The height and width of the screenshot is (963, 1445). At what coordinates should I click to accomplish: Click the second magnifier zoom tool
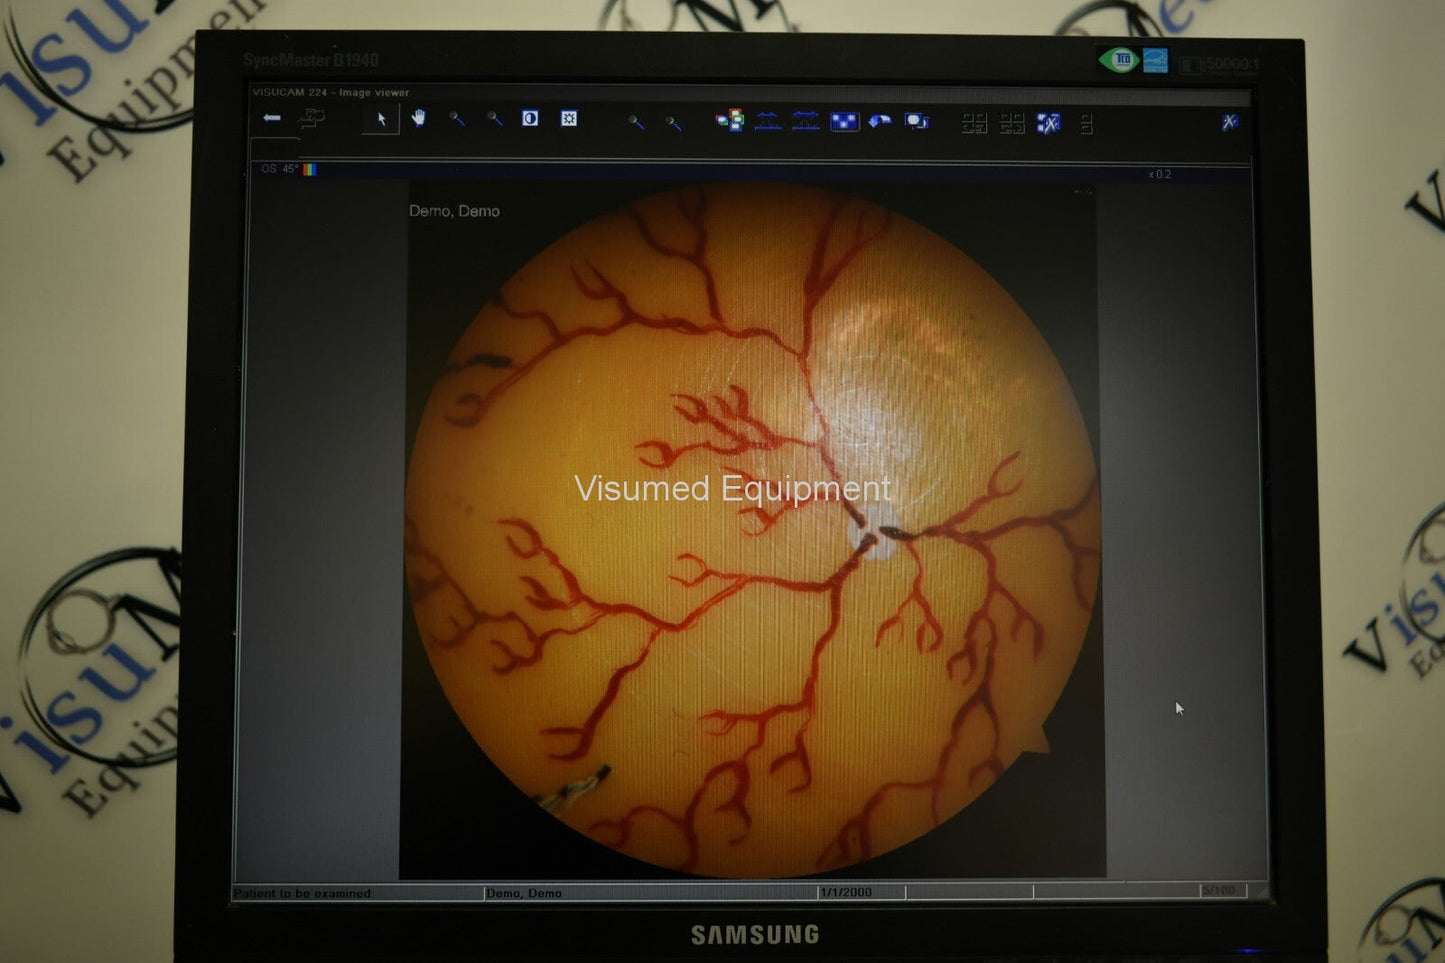tap(494, 119)
